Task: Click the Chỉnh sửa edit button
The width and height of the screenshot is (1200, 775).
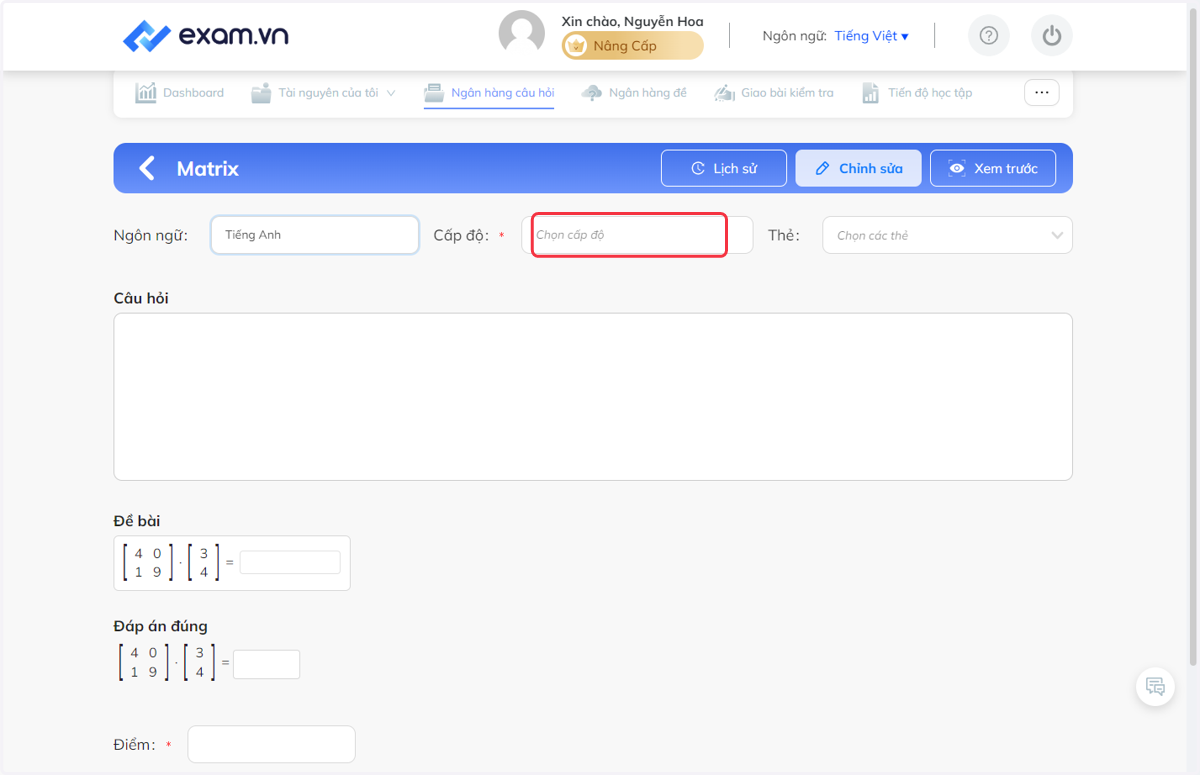Action: coord(859,168)
